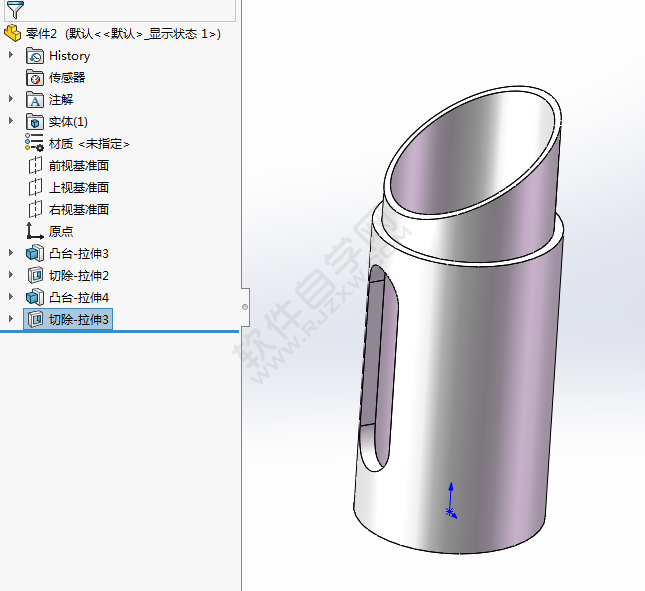Click the 凸台-拉伸4 boss extrude icon
The height and width of the screenshot is (591, 645).
click(x=35, y=297)
